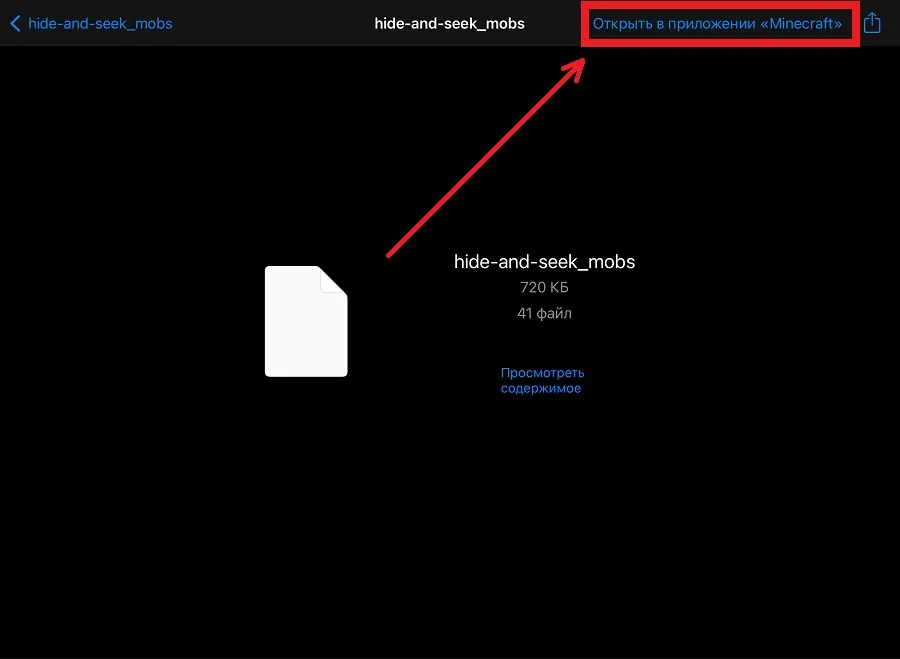Tap the share icon in top bar

coord(872,23)
